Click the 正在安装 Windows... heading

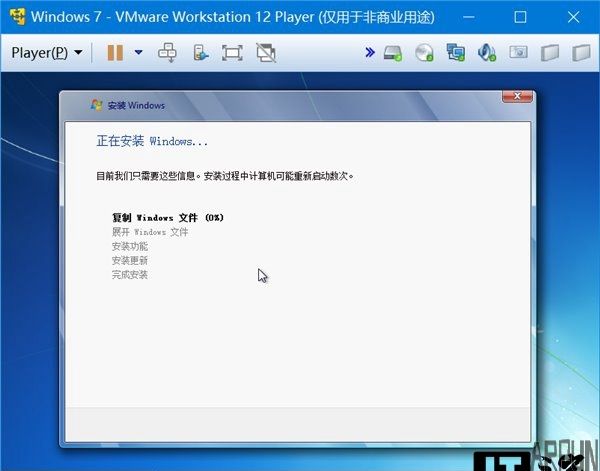[152, 141]
